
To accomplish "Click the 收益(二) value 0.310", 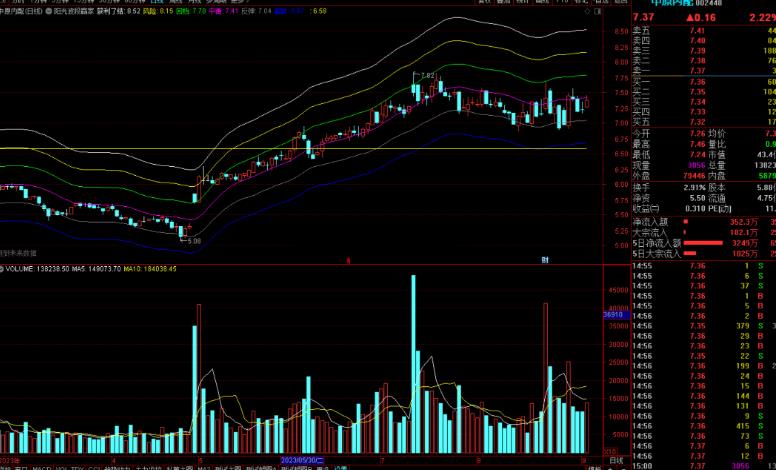I will (x=695, y=208).
